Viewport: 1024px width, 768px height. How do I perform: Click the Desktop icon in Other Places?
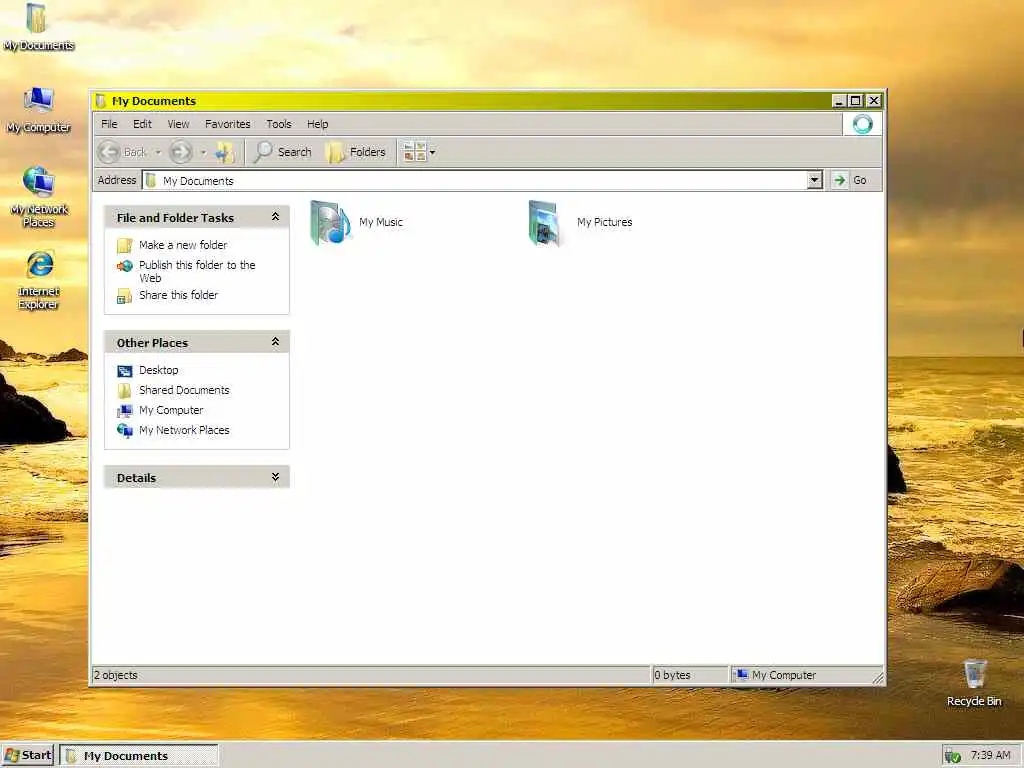[125, 371]
